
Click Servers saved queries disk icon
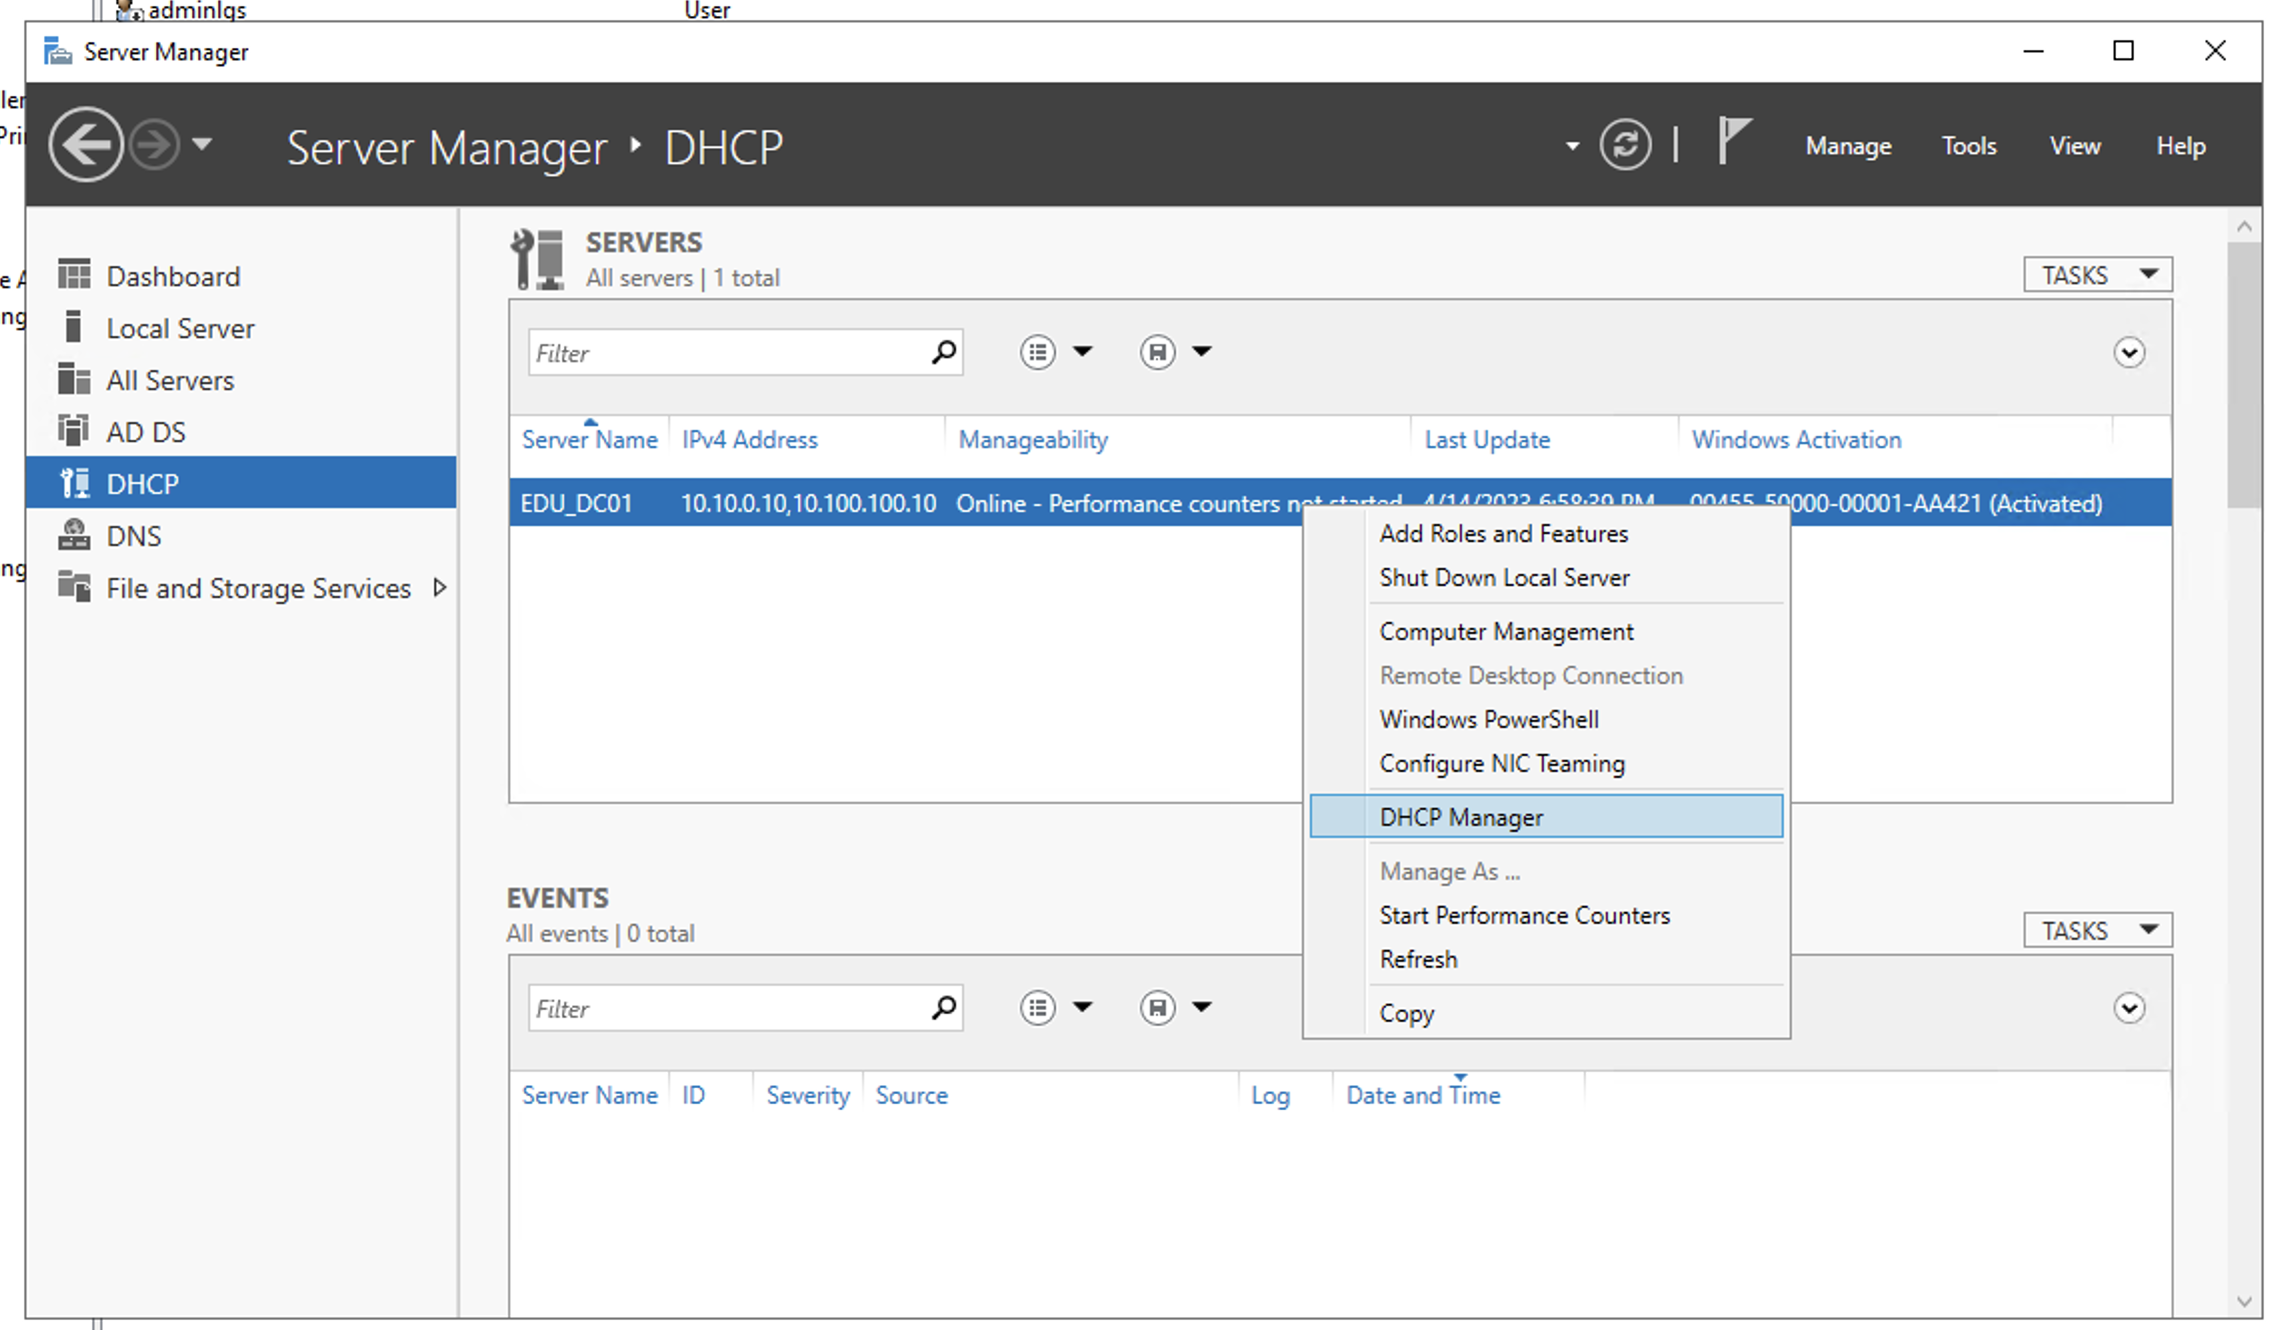coord(1157,352)
